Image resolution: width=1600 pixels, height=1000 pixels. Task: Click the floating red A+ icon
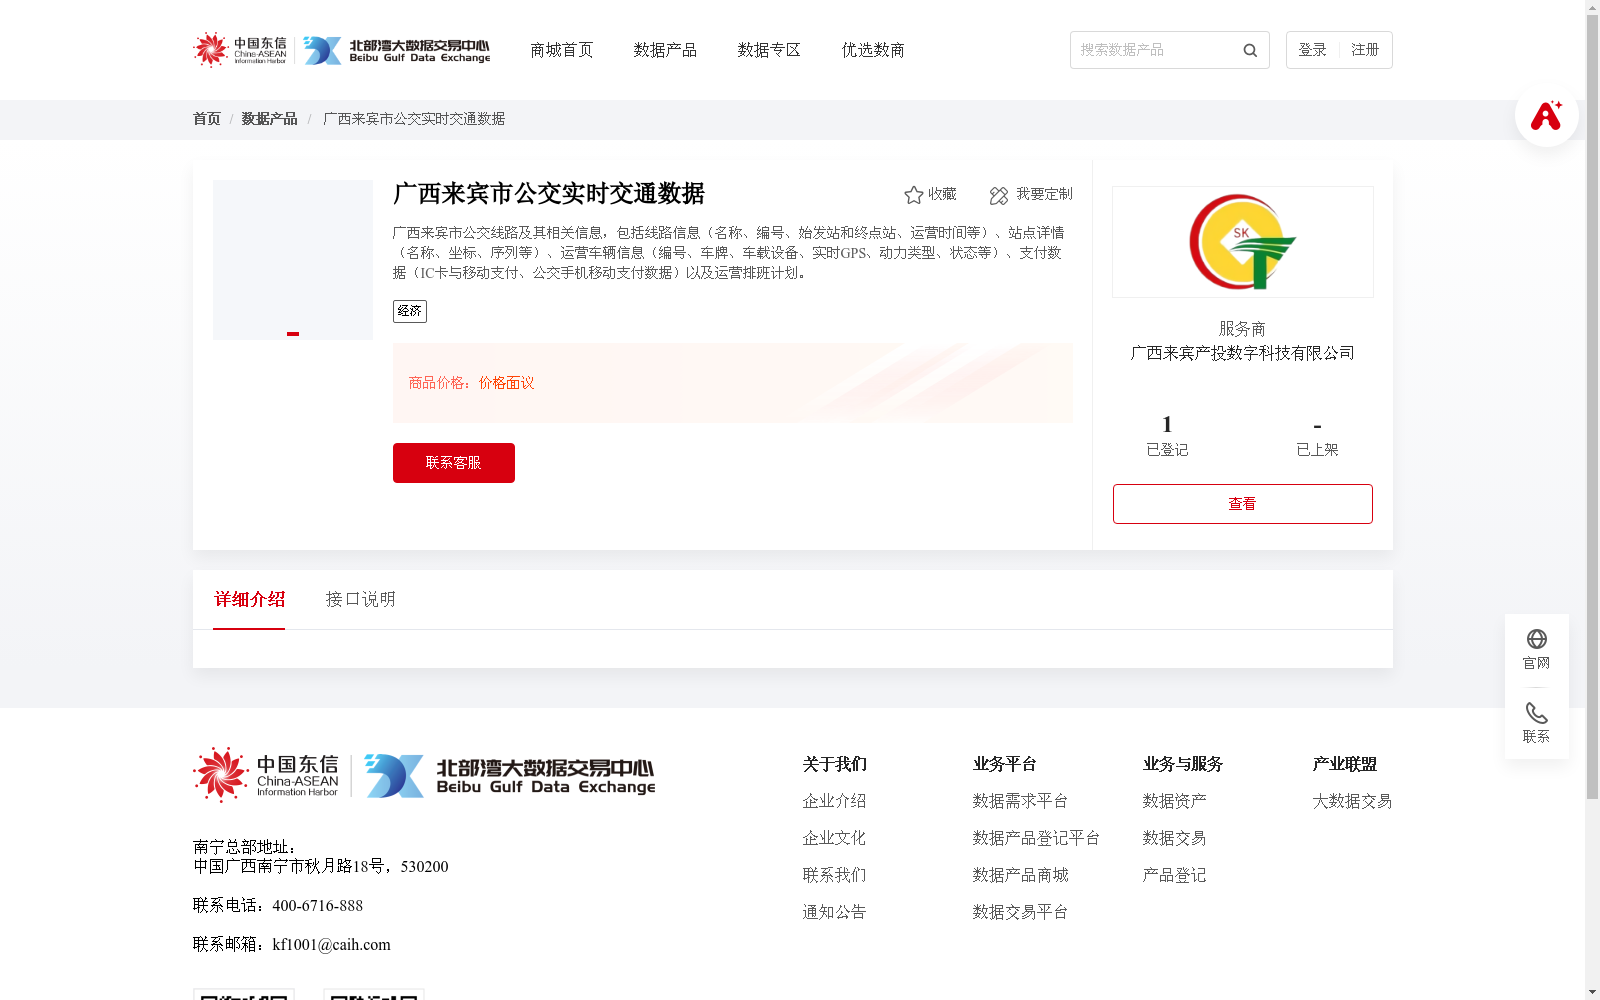tap(1546, 115)
